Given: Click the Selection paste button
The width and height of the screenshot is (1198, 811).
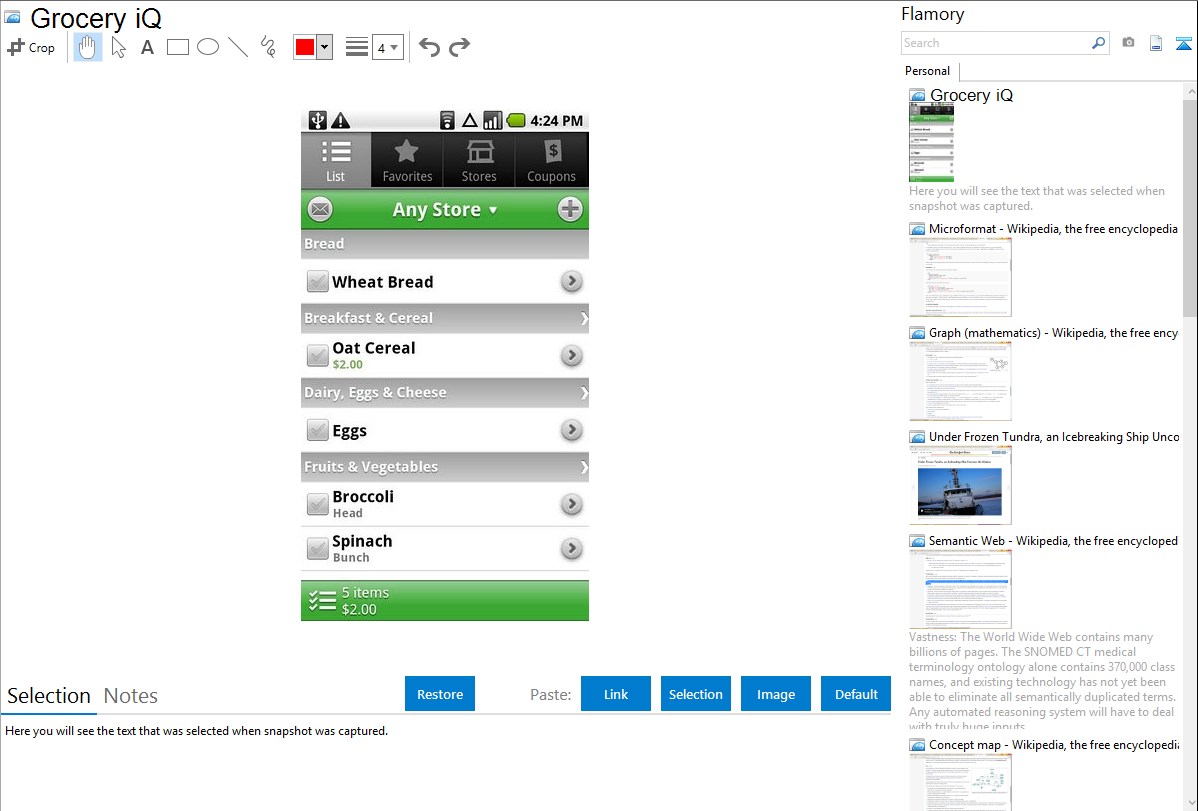Looking at the screenshot, I should tap(696, 694).
